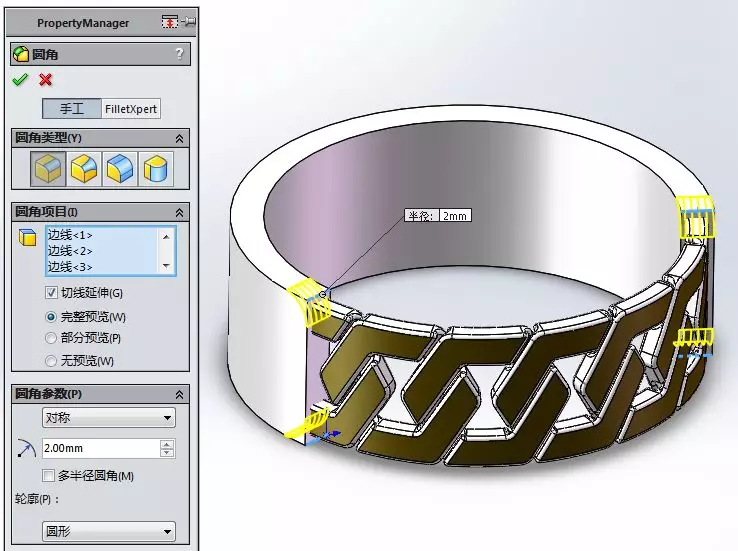
Task: Click the fillet feature icon in title
Action: [21, 54]
